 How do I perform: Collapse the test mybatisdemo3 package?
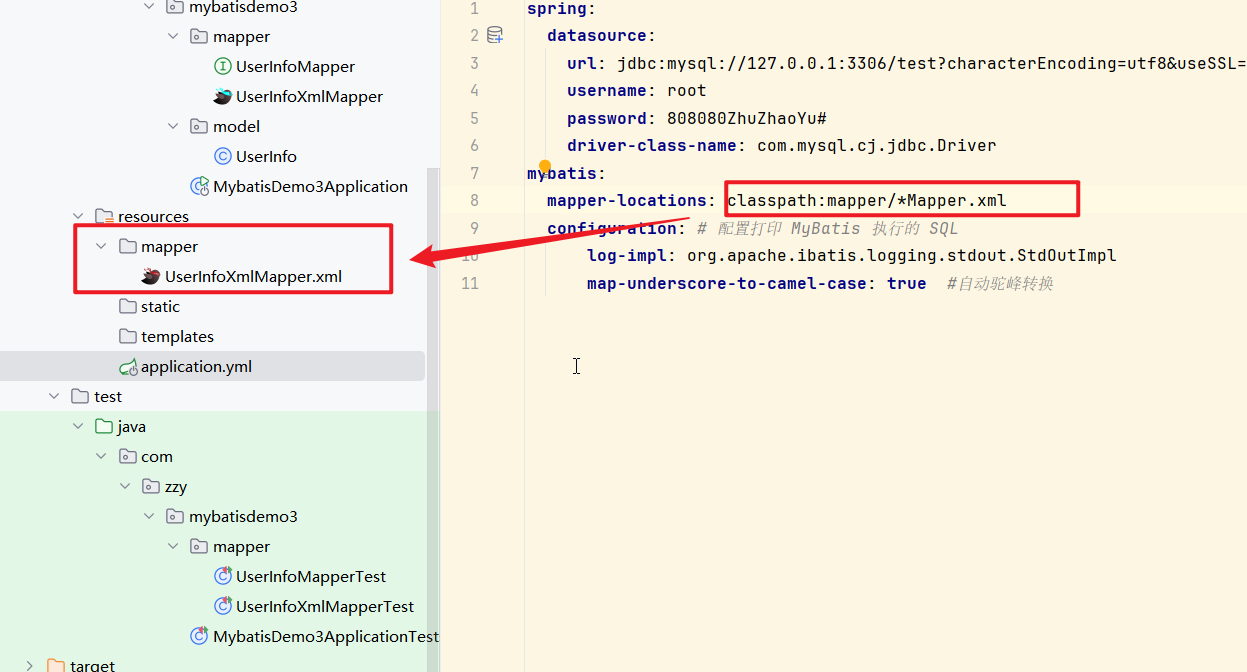[x=149, y=517]
